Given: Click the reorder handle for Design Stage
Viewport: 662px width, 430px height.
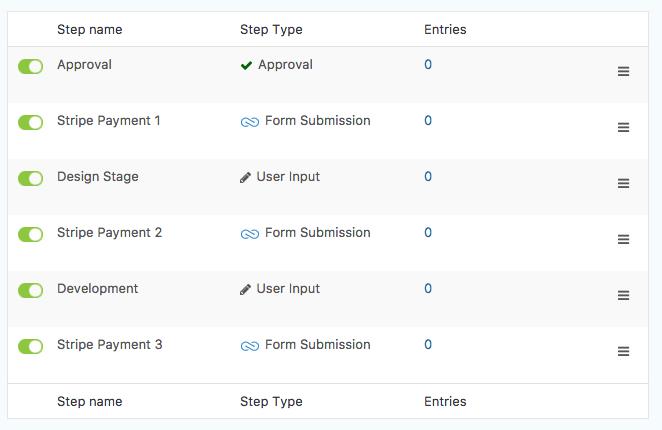Looking at the screenshot, I should click(623, 184).
